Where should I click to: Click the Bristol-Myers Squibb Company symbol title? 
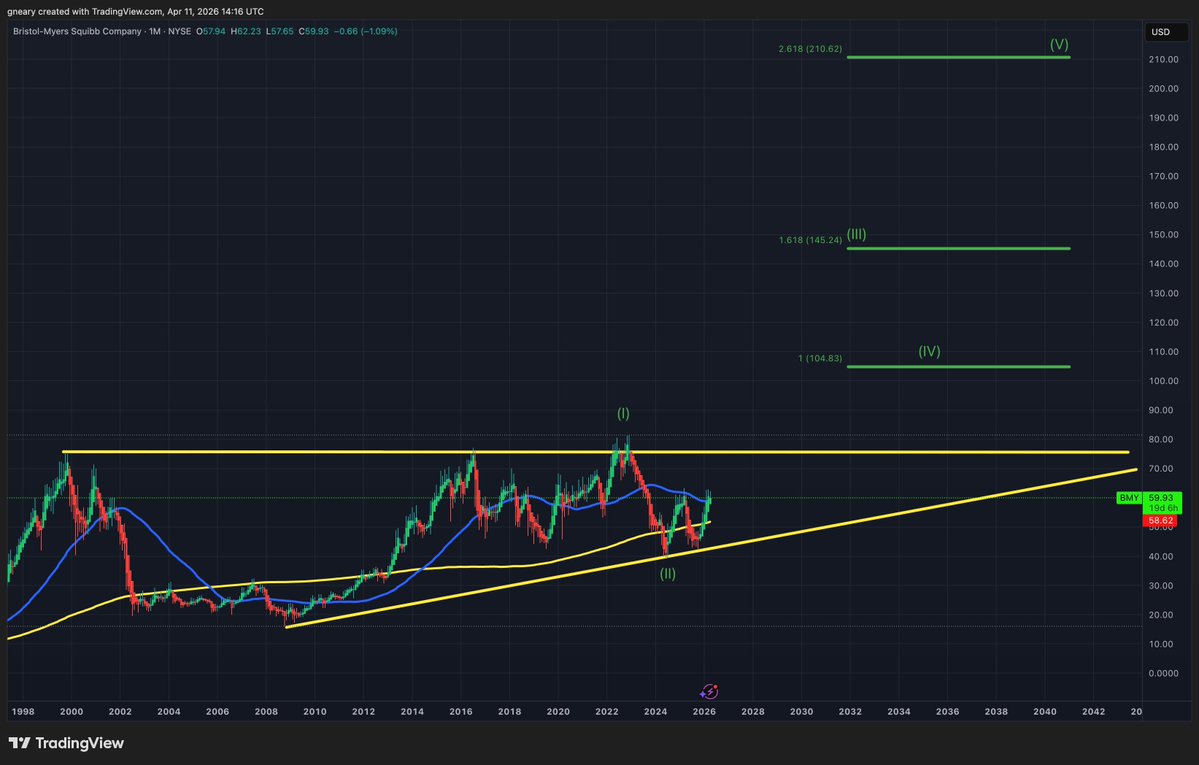click(x=77, y=31)
